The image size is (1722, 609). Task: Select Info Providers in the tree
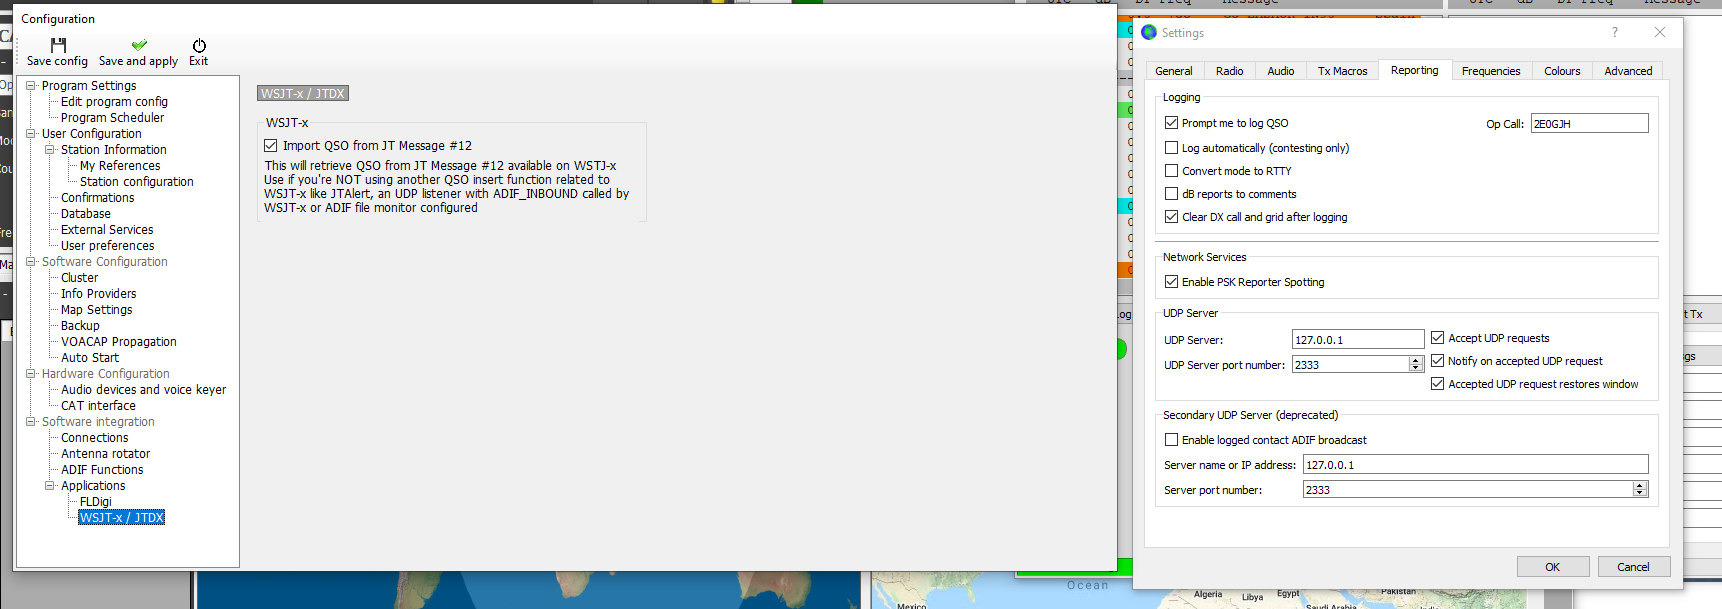(x=98, y=294)
